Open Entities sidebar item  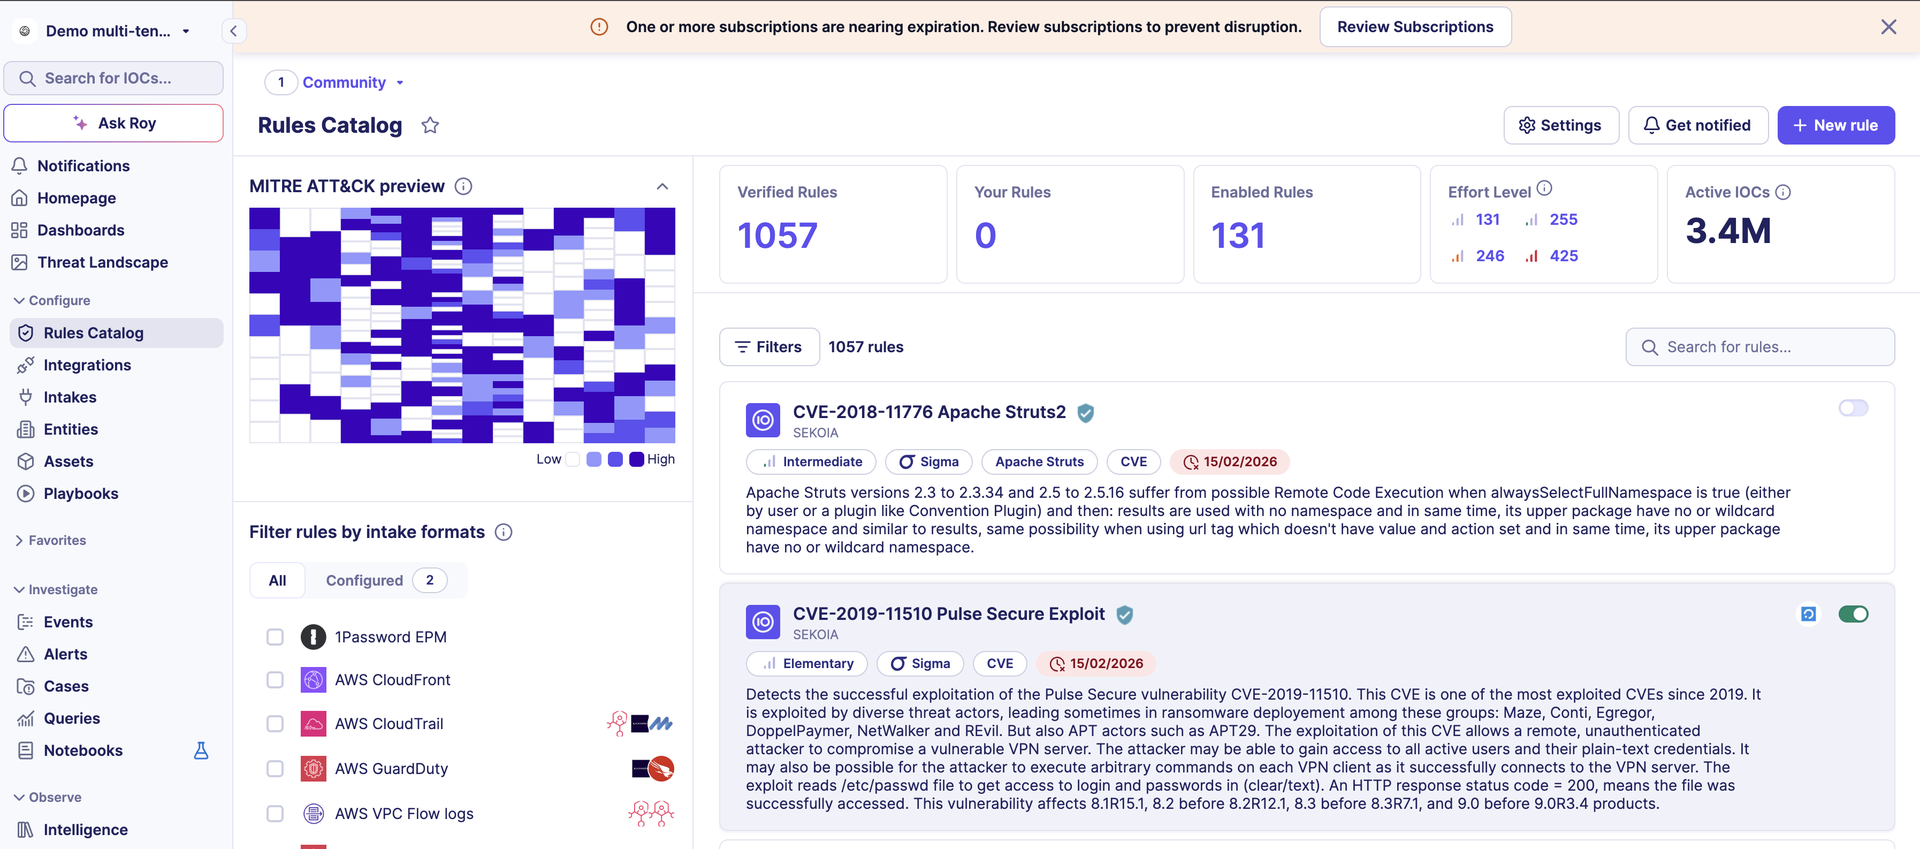(71, 429)
